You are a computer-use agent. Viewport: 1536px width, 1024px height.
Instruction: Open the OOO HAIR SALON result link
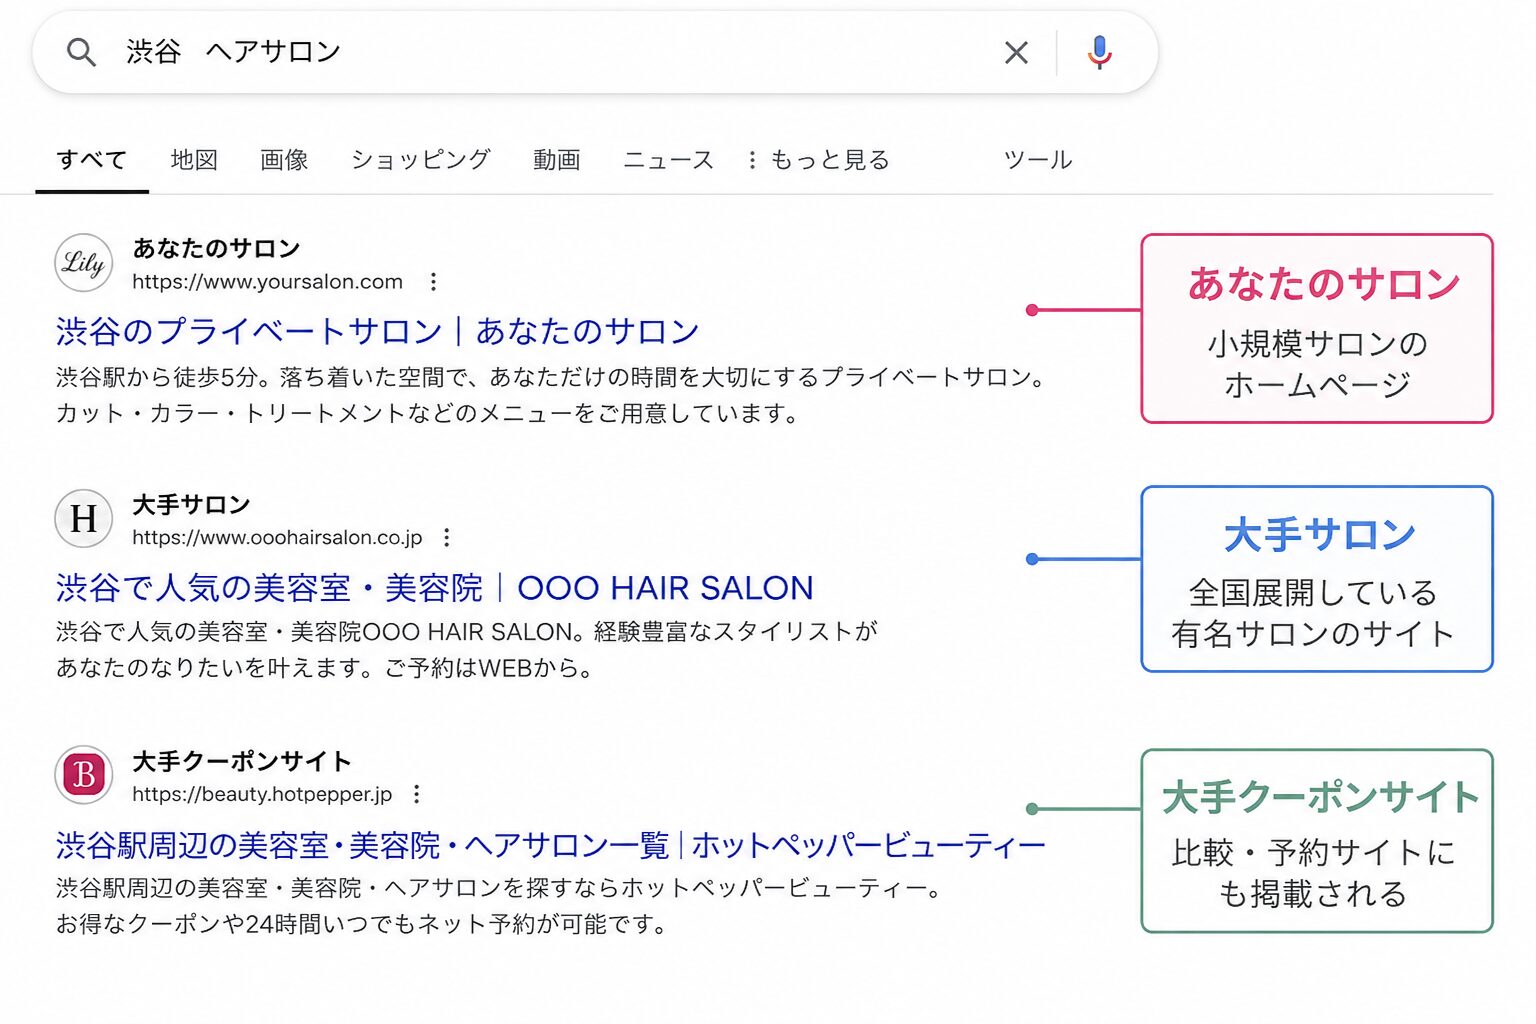pyautogui.click(x=435, y=588)
